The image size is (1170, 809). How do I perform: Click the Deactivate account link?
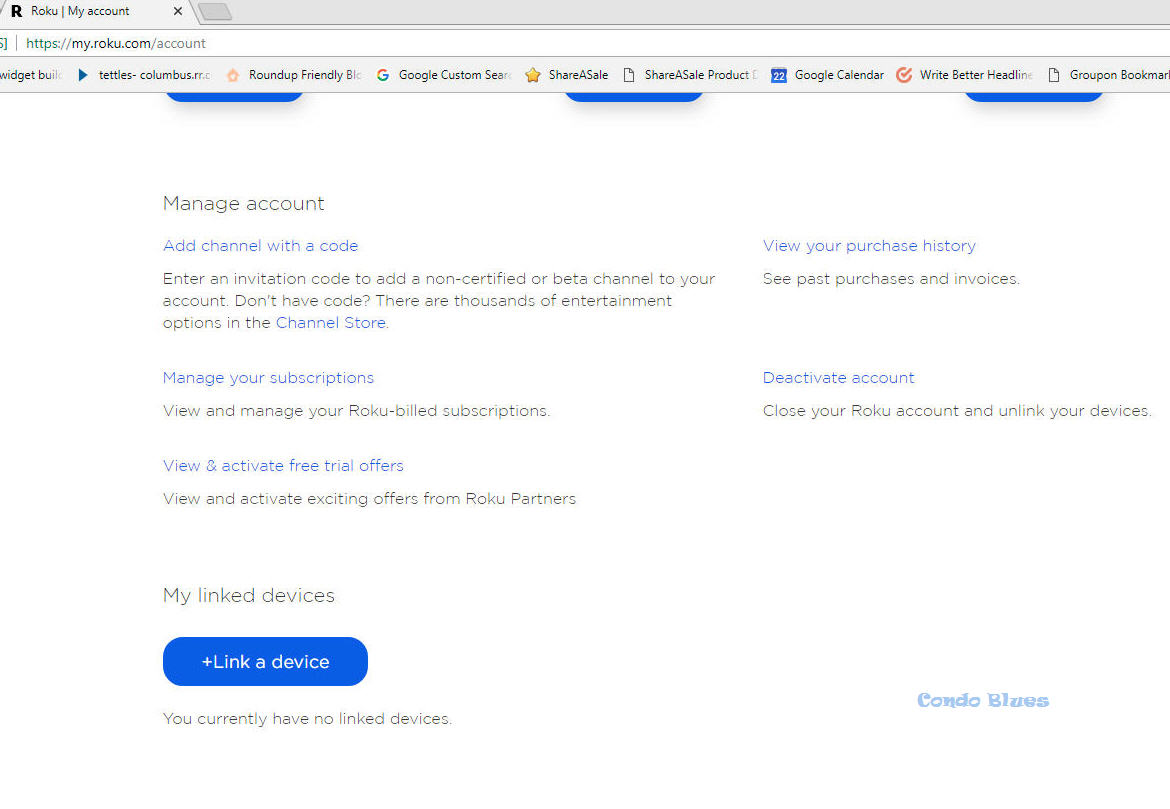coord(839,378)
